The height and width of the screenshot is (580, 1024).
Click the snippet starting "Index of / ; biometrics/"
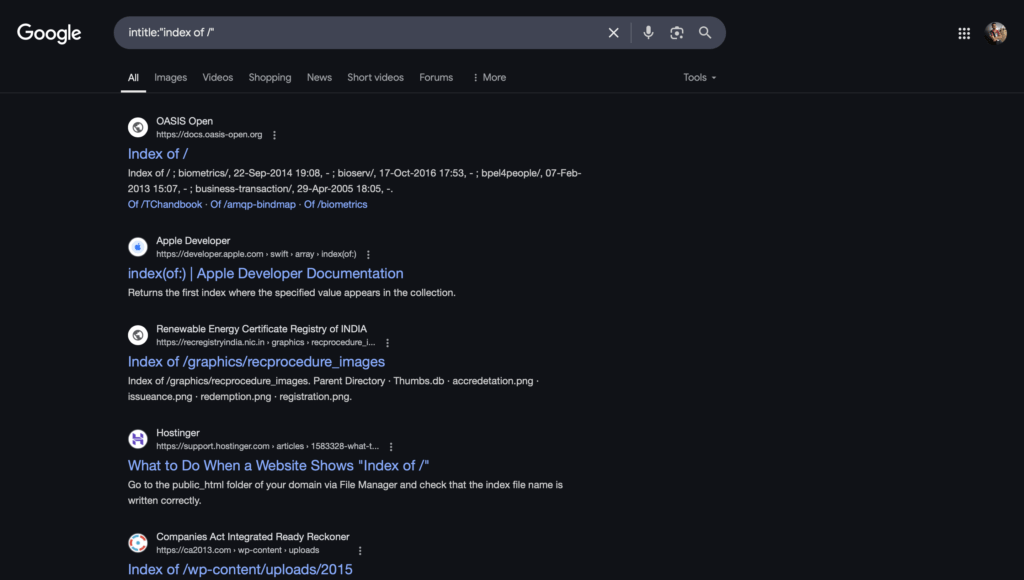point(355,181)
